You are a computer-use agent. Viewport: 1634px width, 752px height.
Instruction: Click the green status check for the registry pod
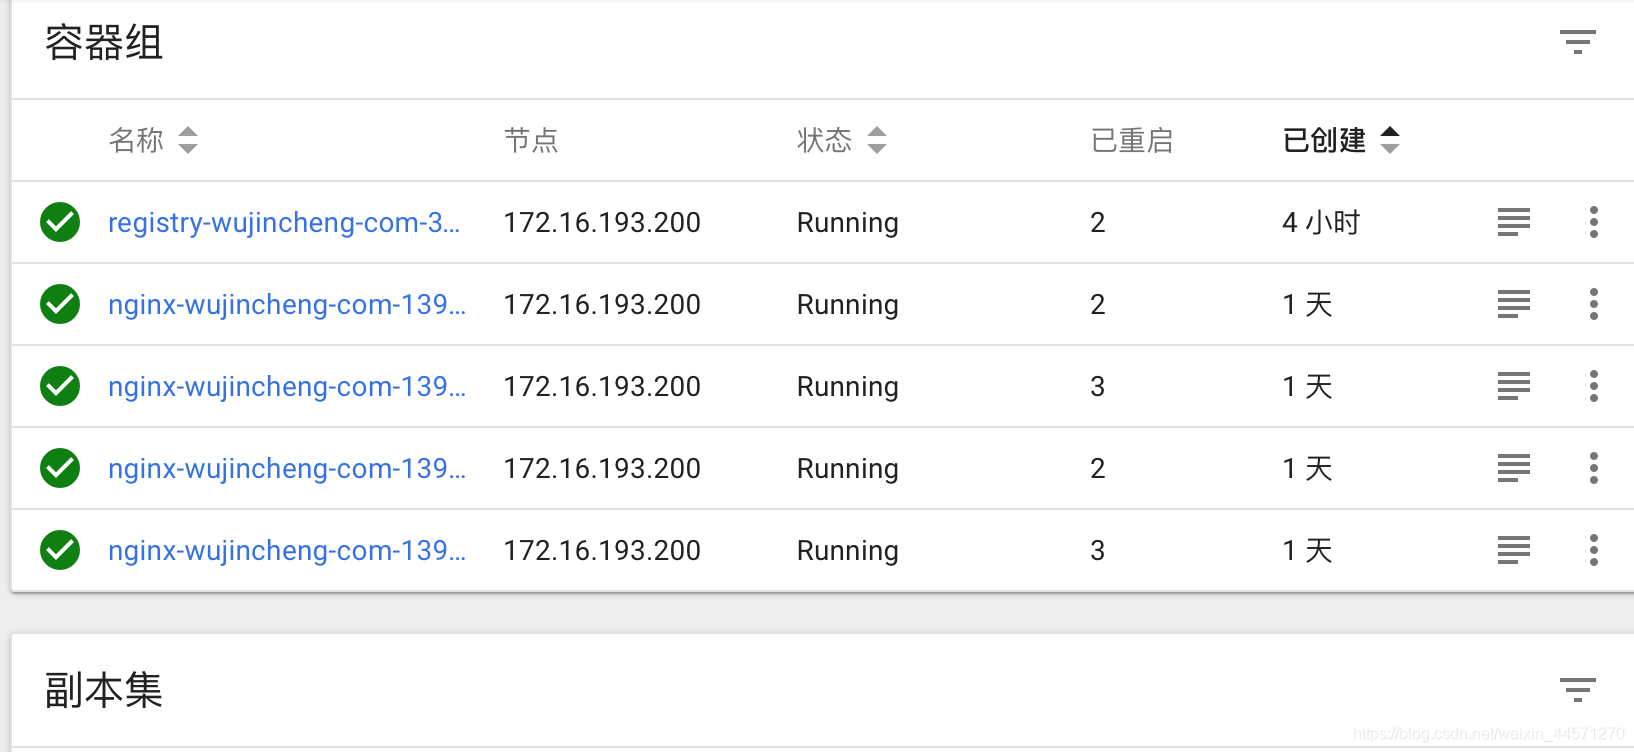click(x=60, y=222)
